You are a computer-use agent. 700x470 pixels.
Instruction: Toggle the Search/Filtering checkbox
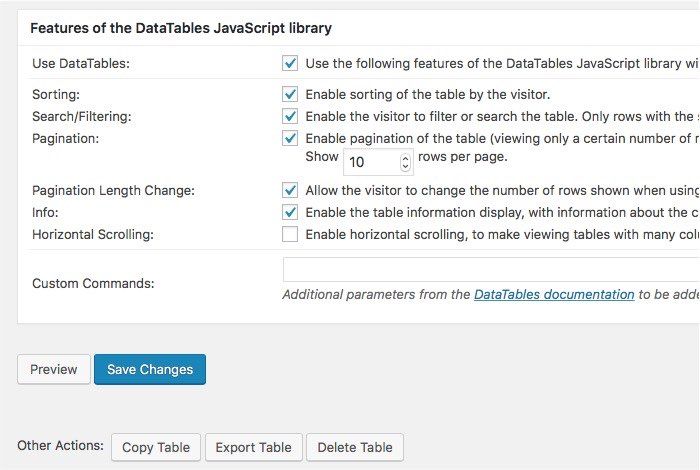[290, 116]
